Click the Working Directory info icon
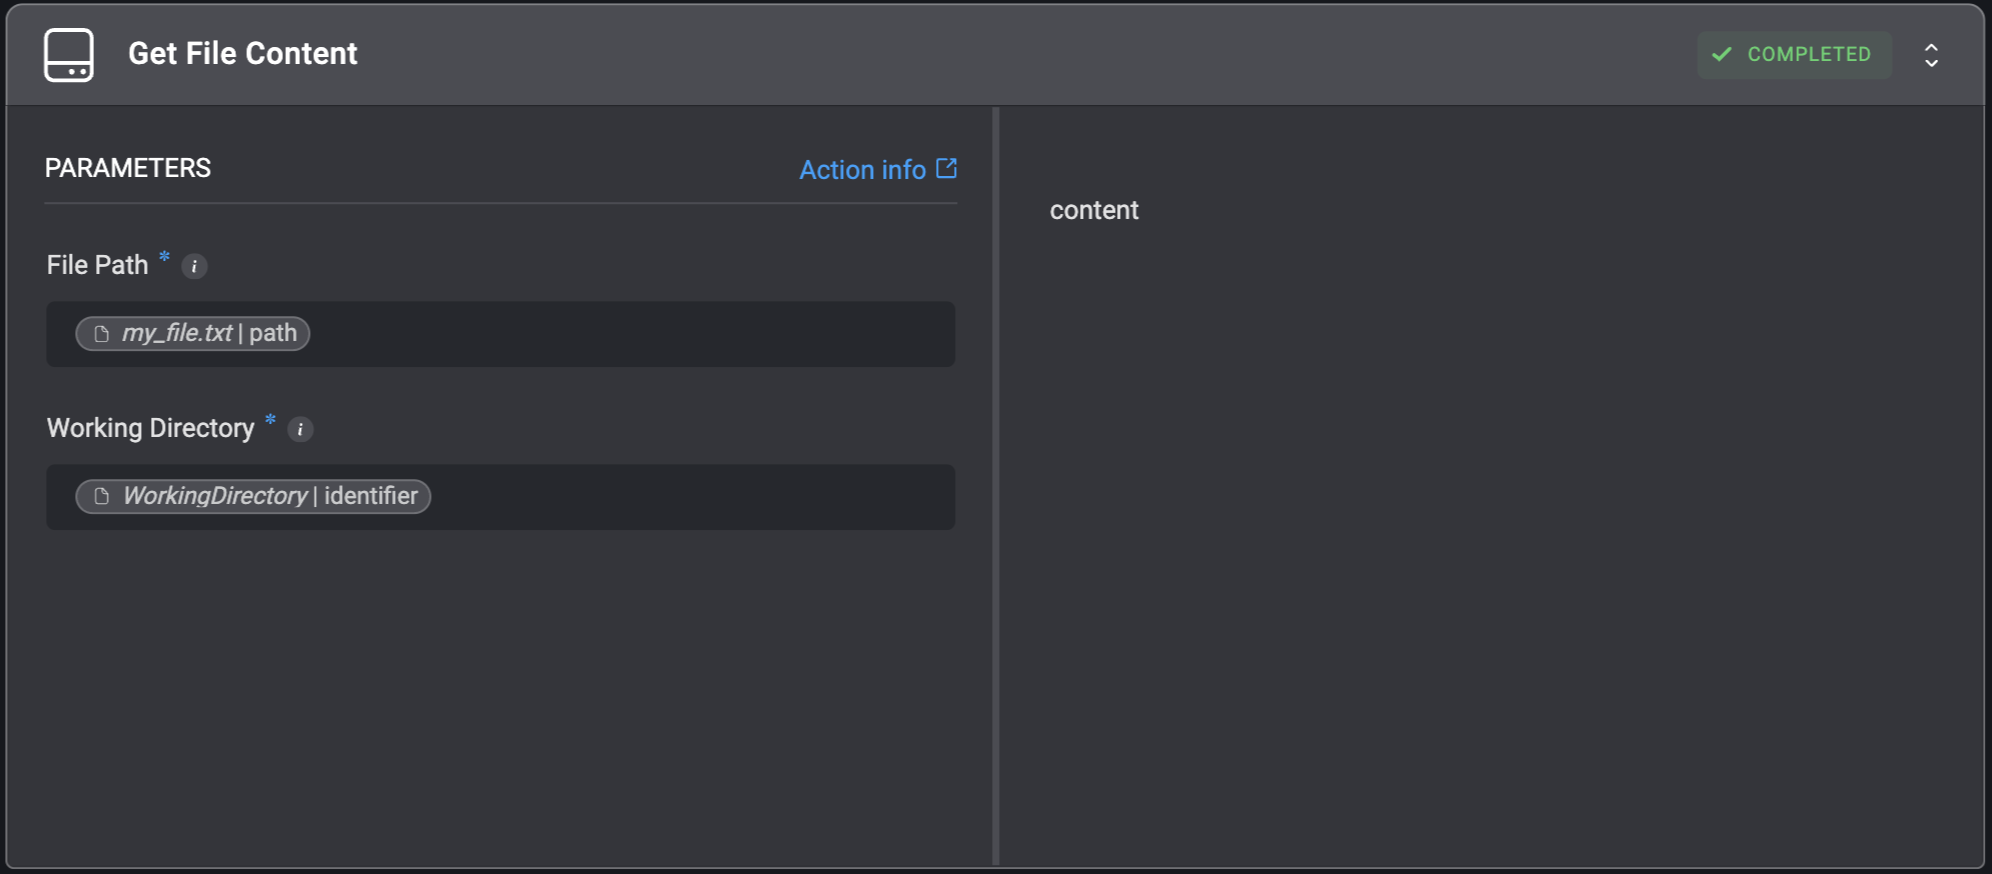Screen dimensions: 1992x874 pyautogui.click(x=300, y=429)
